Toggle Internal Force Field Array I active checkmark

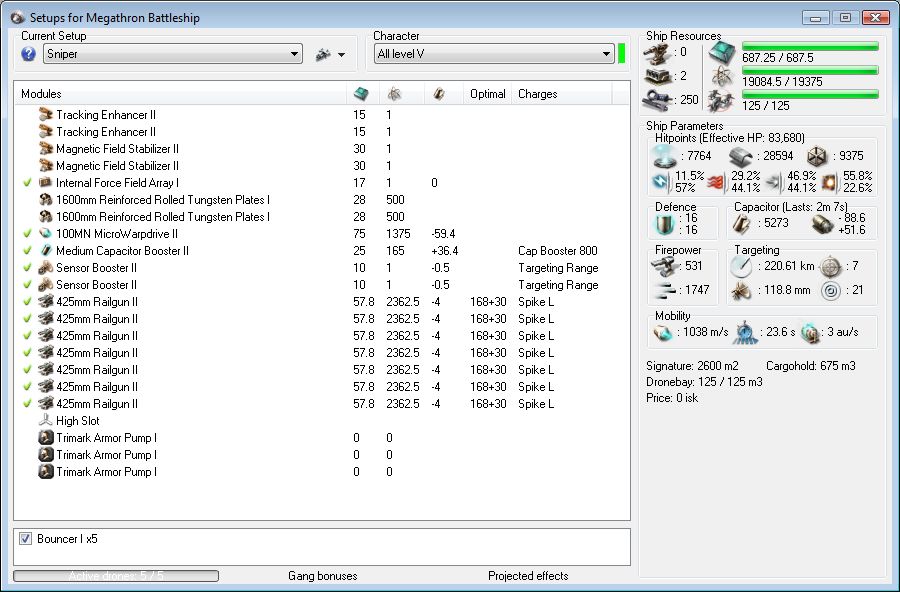coord(27,183)
